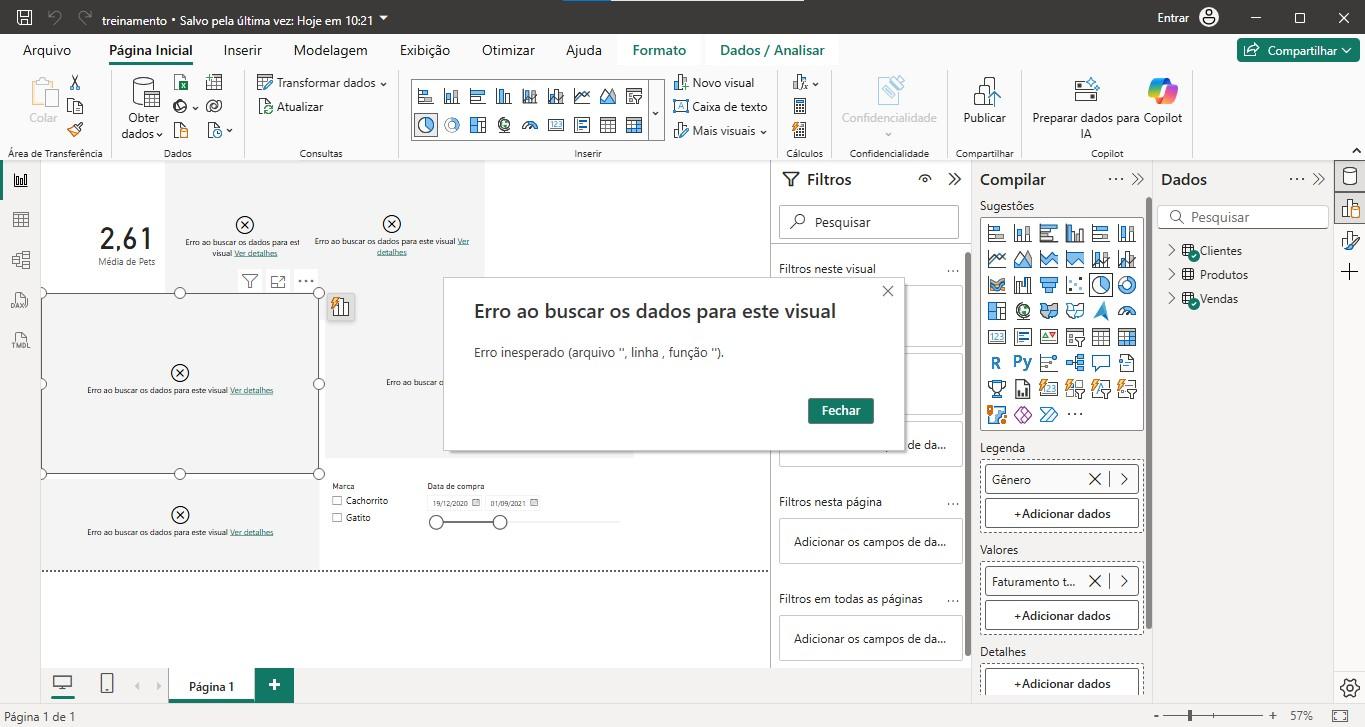Select the treemap visual in Compilar pane
The image size is (1365, 727).
point(996,311)
